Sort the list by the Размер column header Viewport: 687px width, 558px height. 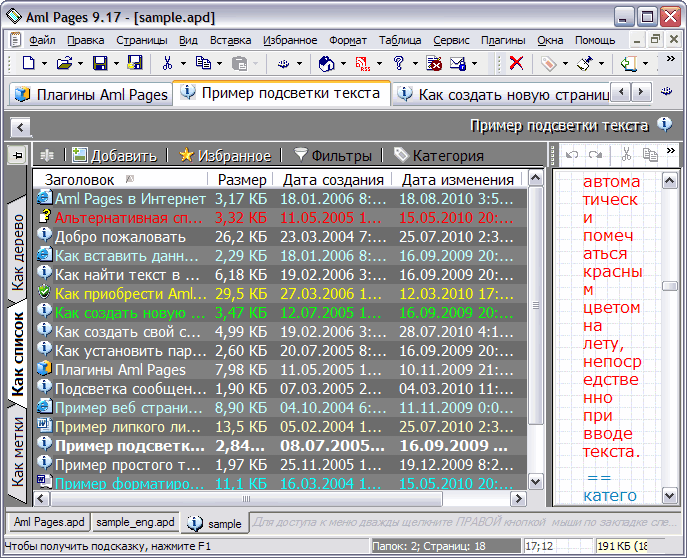coord(241,180)
